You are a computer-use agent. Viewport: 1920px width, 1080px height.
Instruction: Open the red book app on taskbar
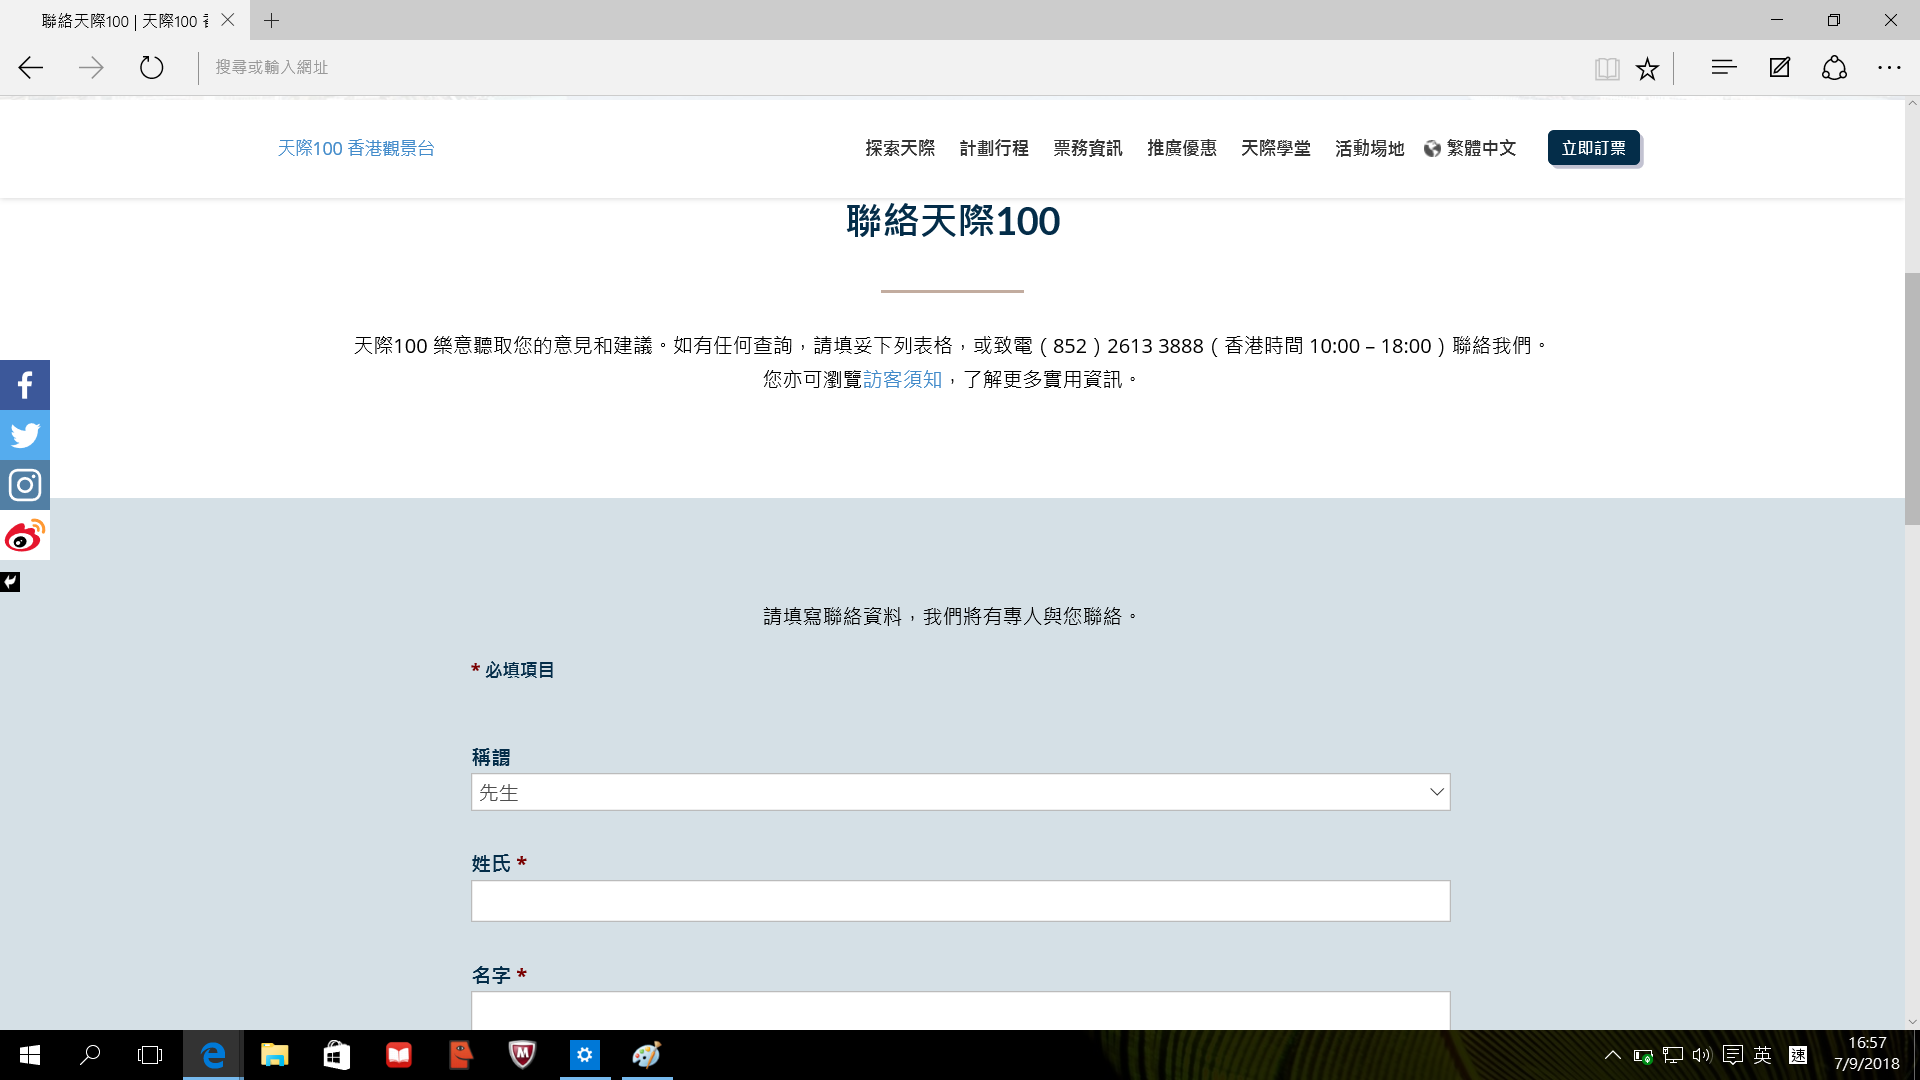pos(398,1055)
